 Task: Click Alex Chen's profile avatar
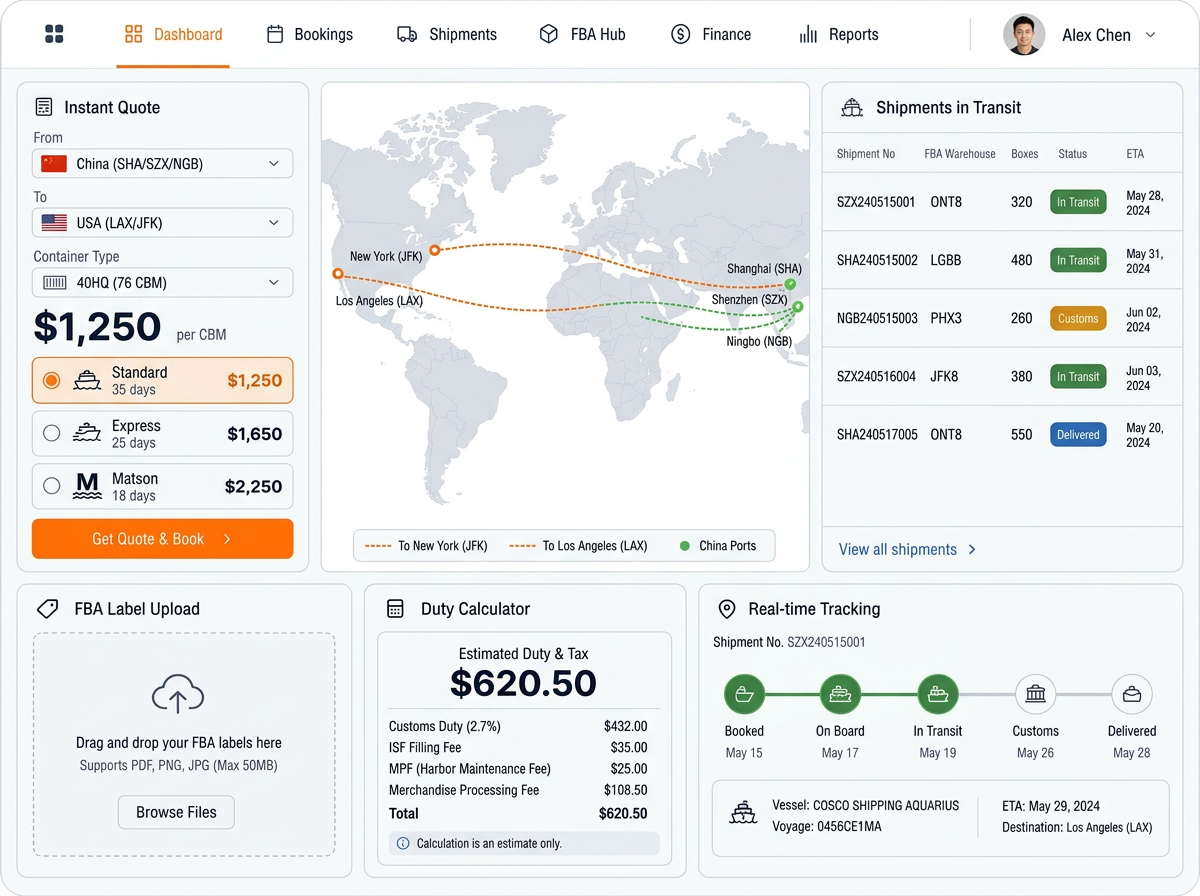1024,34
